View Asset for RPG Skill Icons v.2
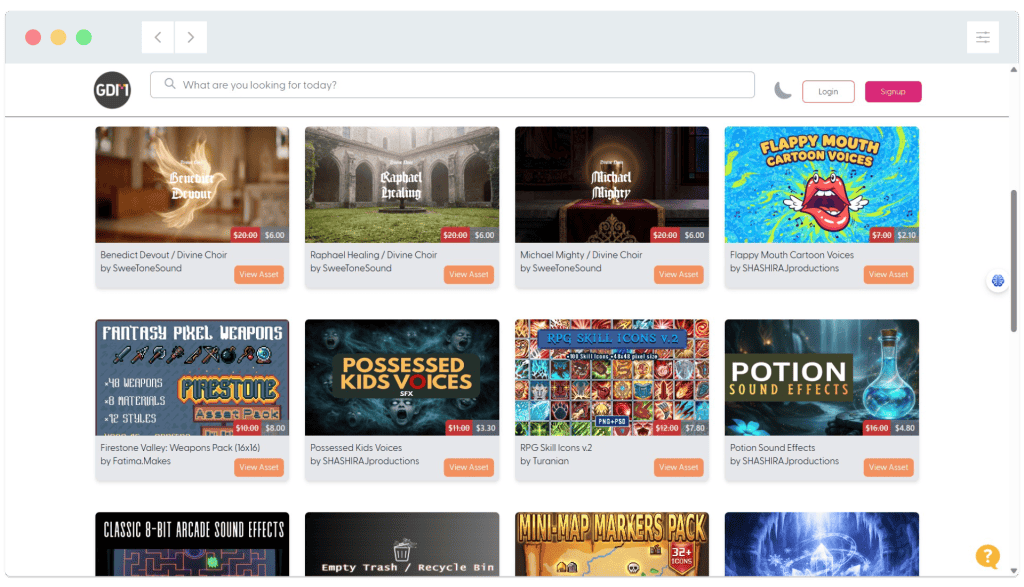This screenshot has height=587, width=1024. point(678,467)
